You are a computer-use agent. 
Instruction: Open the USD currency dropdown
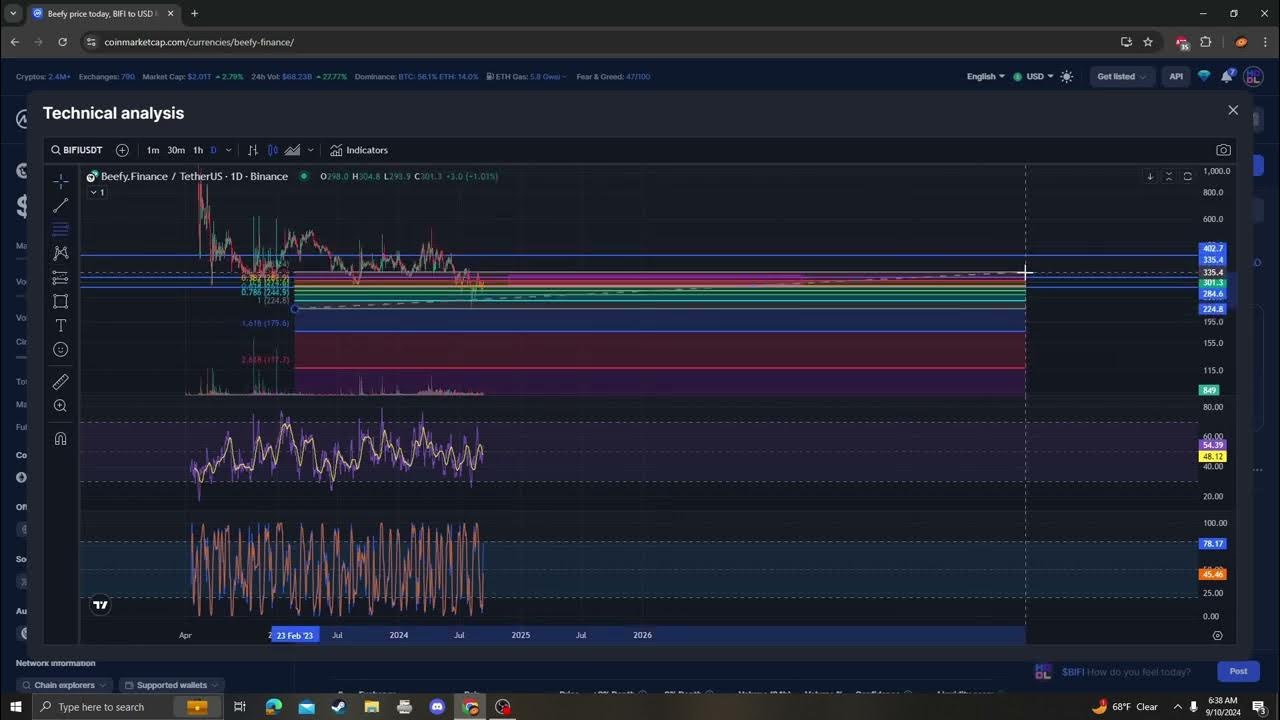(x=1033, y=76)
